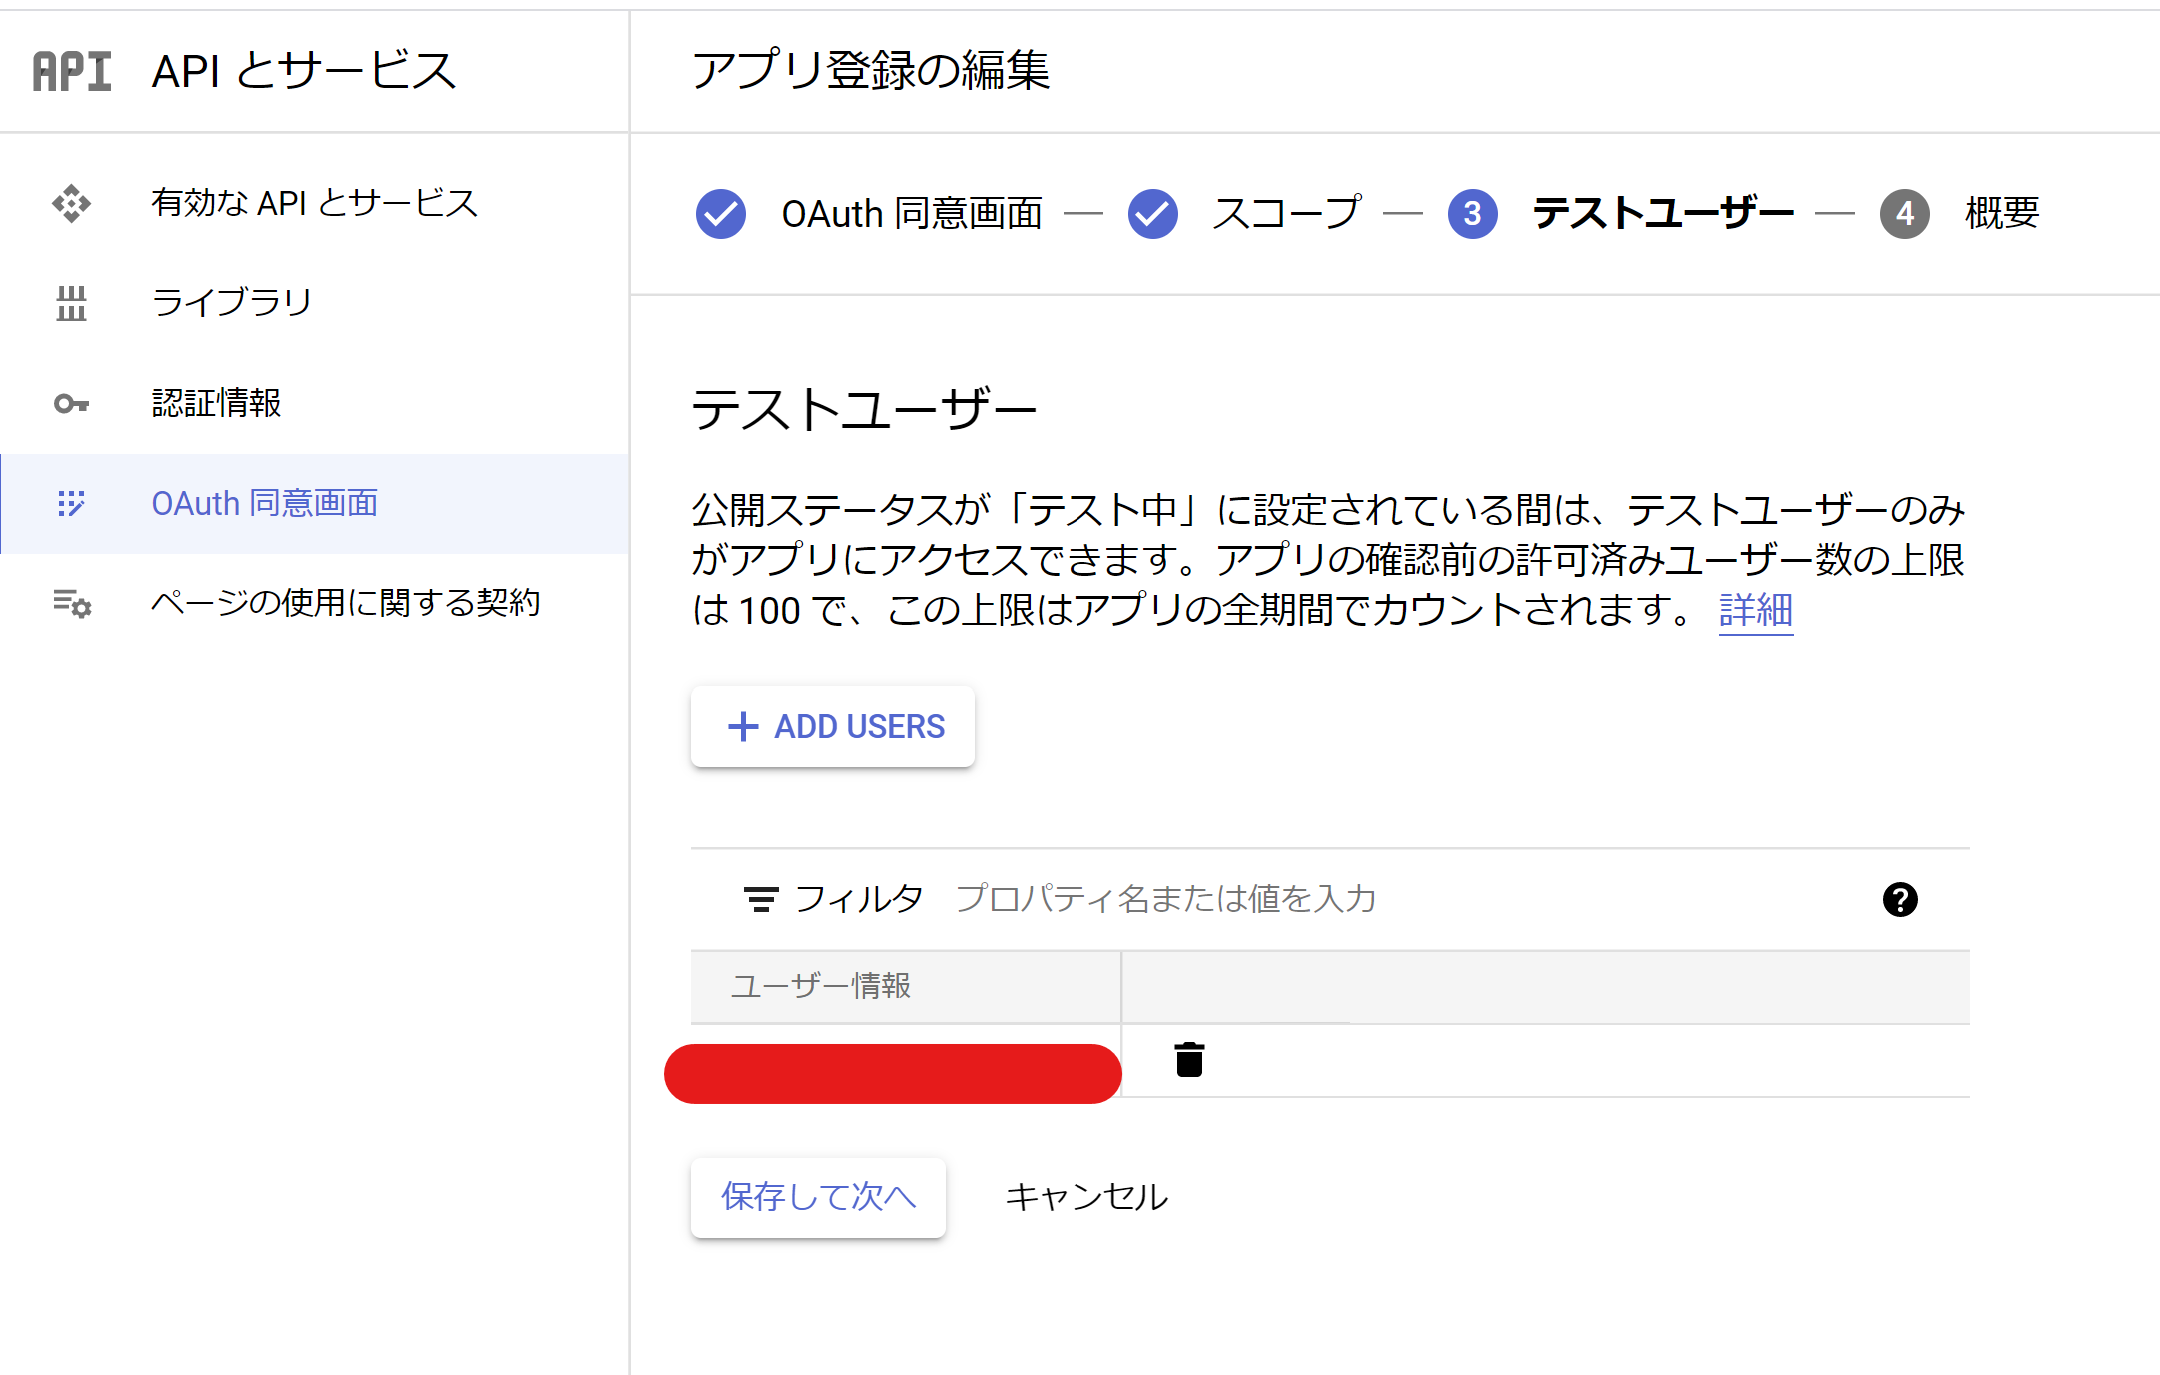The image size is (2160, 1375).
Task: Click in the filter property input field
Action: click(x=1166, y=898)
